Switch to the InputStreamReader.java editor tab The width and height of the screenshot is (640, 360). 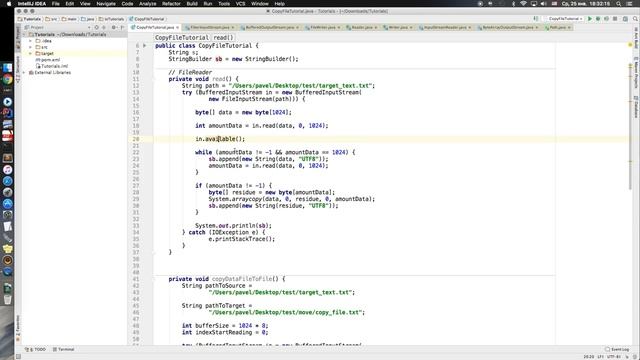pyautogui.click(x=445, y=27)
